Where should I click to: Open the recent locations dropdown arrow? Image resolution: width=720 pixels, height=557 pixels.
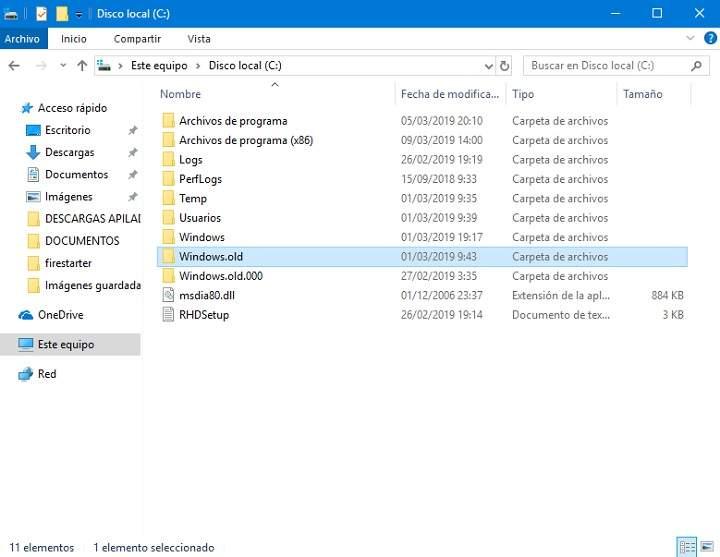point(63,66)
